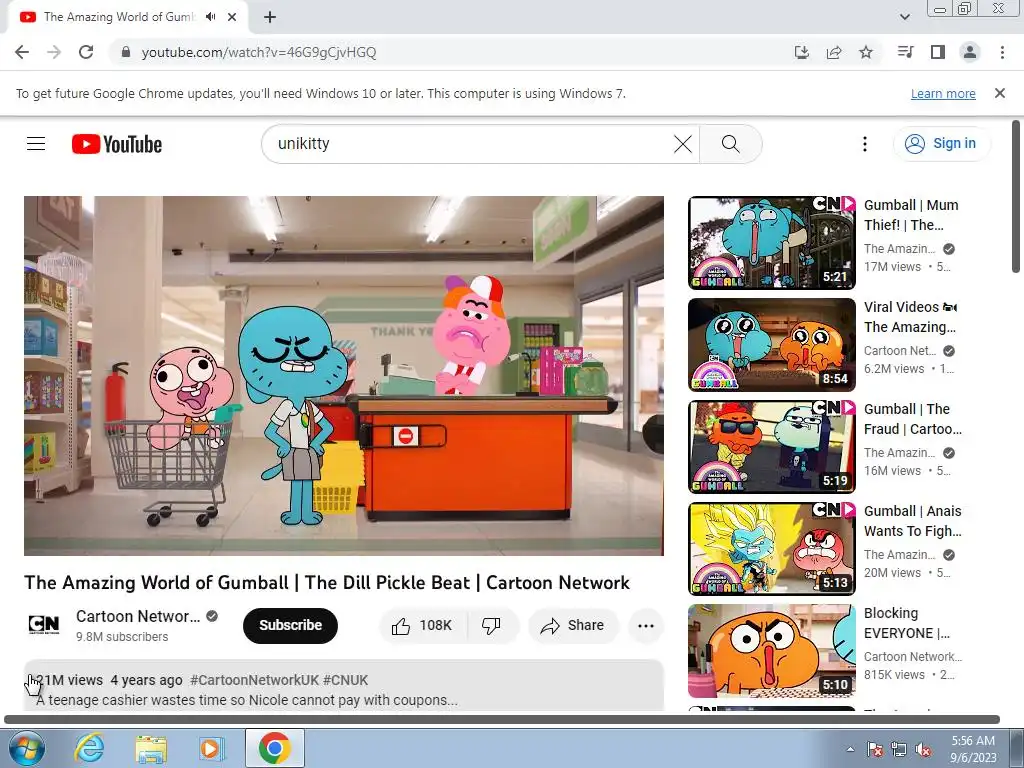Close the Amazing World of Gumball tab
Image resolution: width=1024 pixels, height=768 pixels.
tap(232, 17)
